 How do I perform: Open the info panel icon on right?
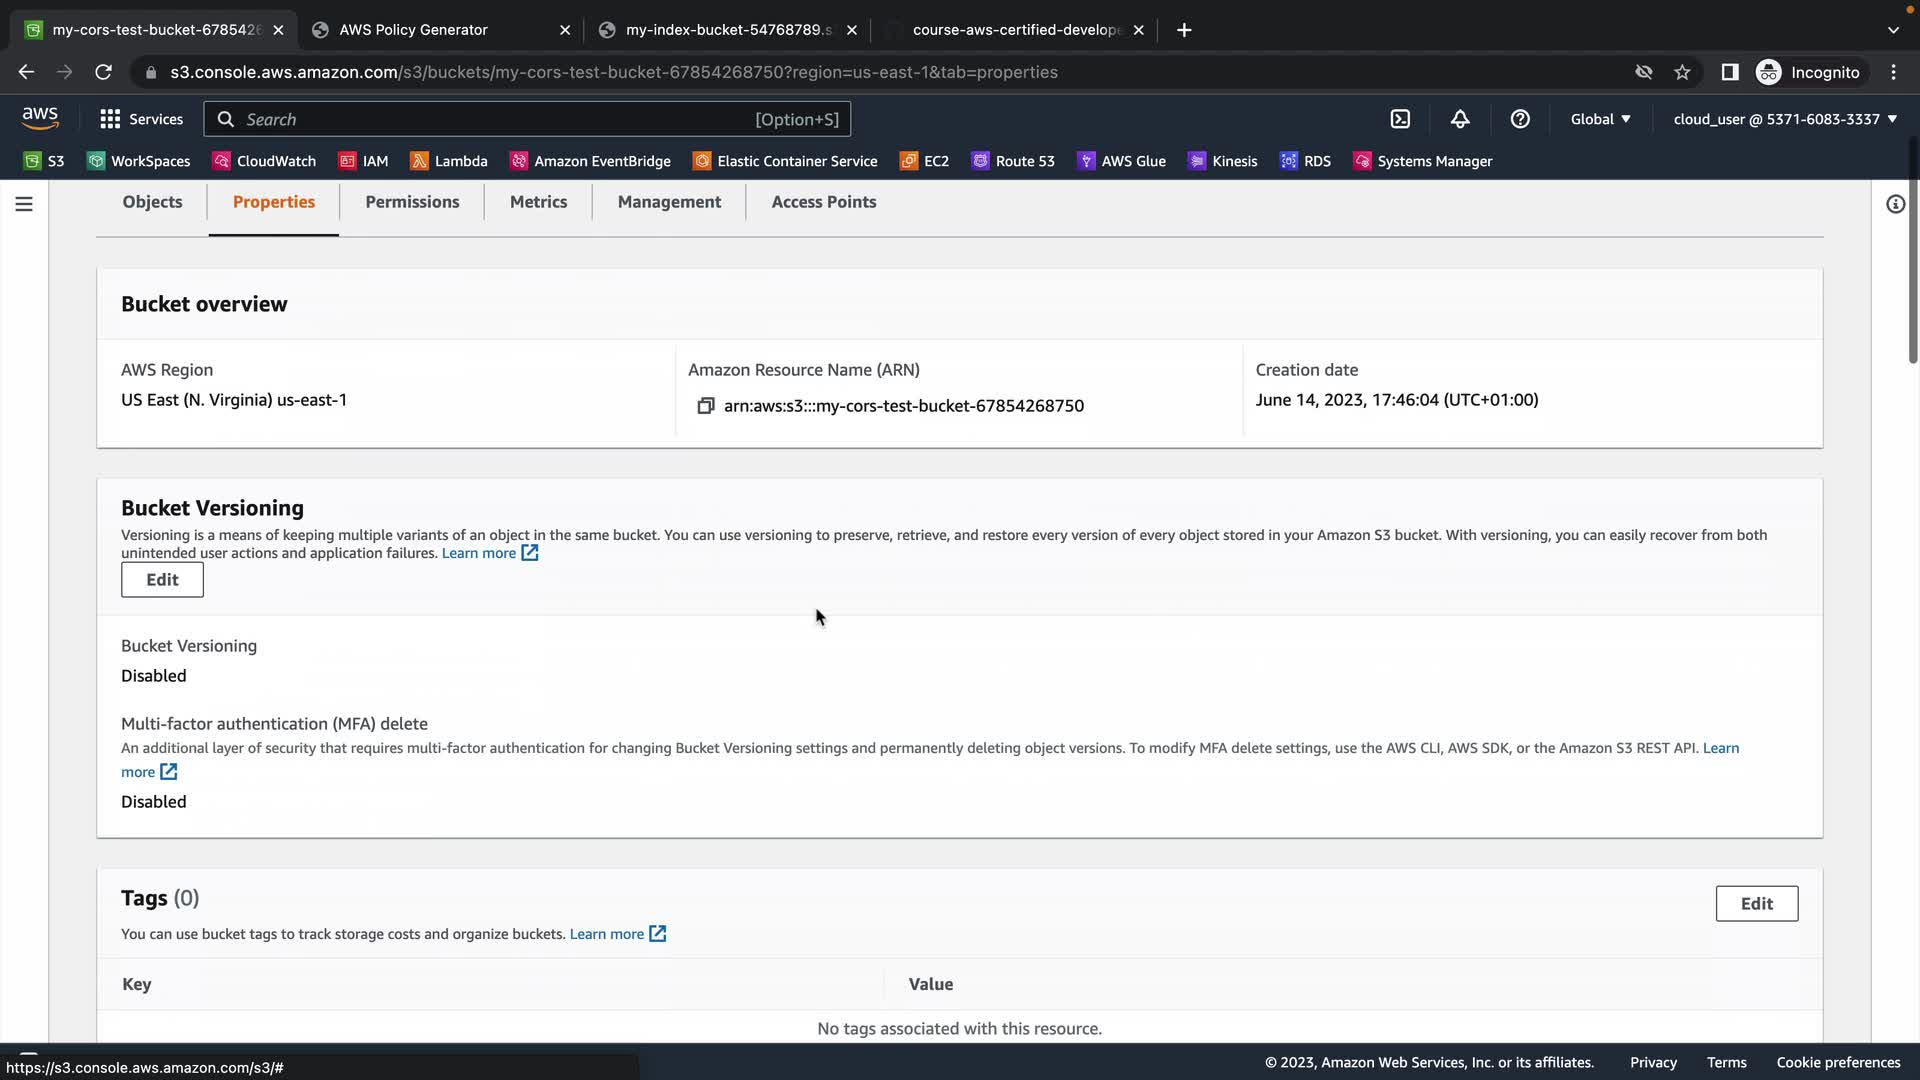1895,204
